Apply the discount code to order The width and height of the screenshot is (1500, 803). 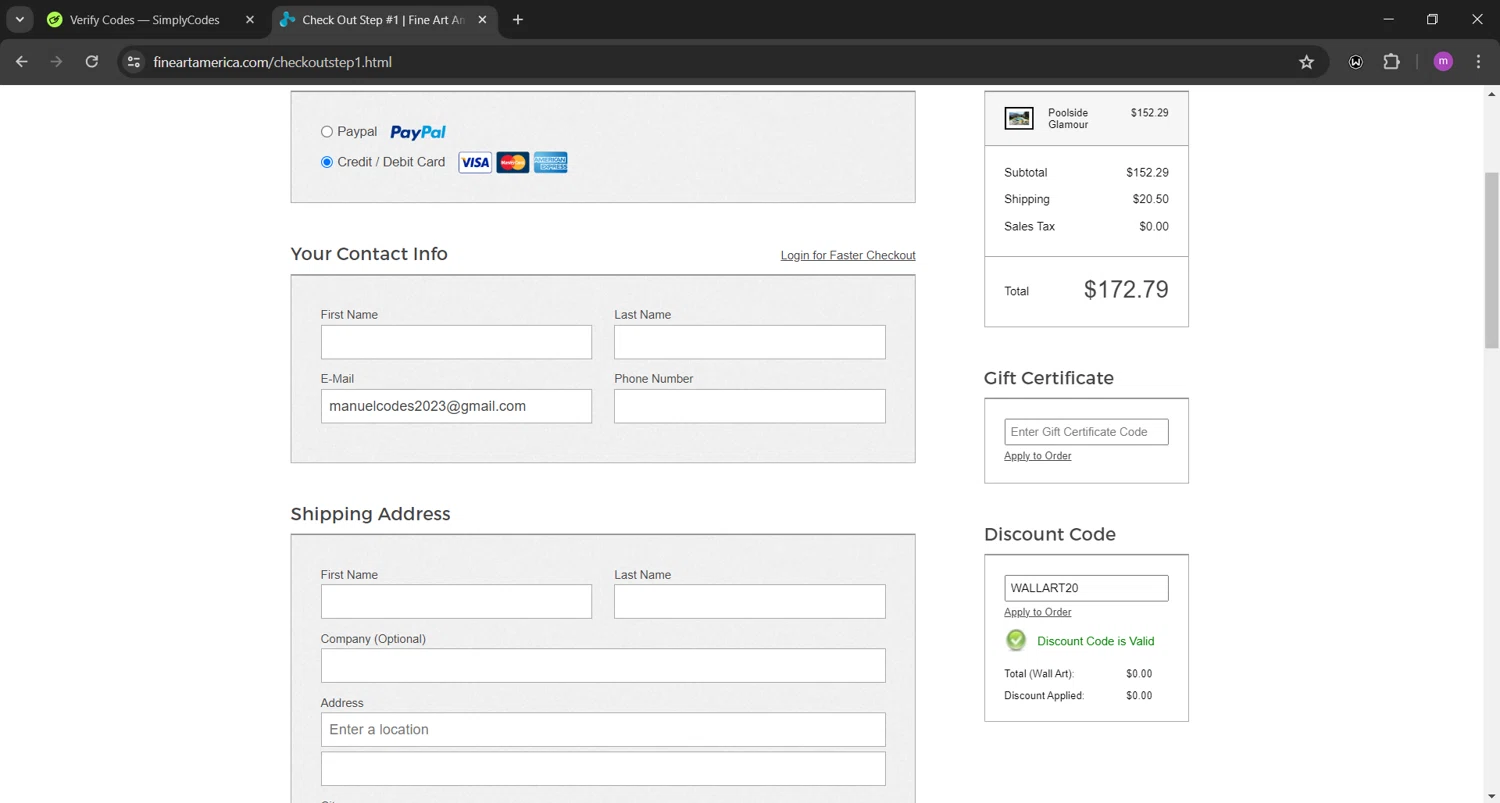coord(1037,612)
